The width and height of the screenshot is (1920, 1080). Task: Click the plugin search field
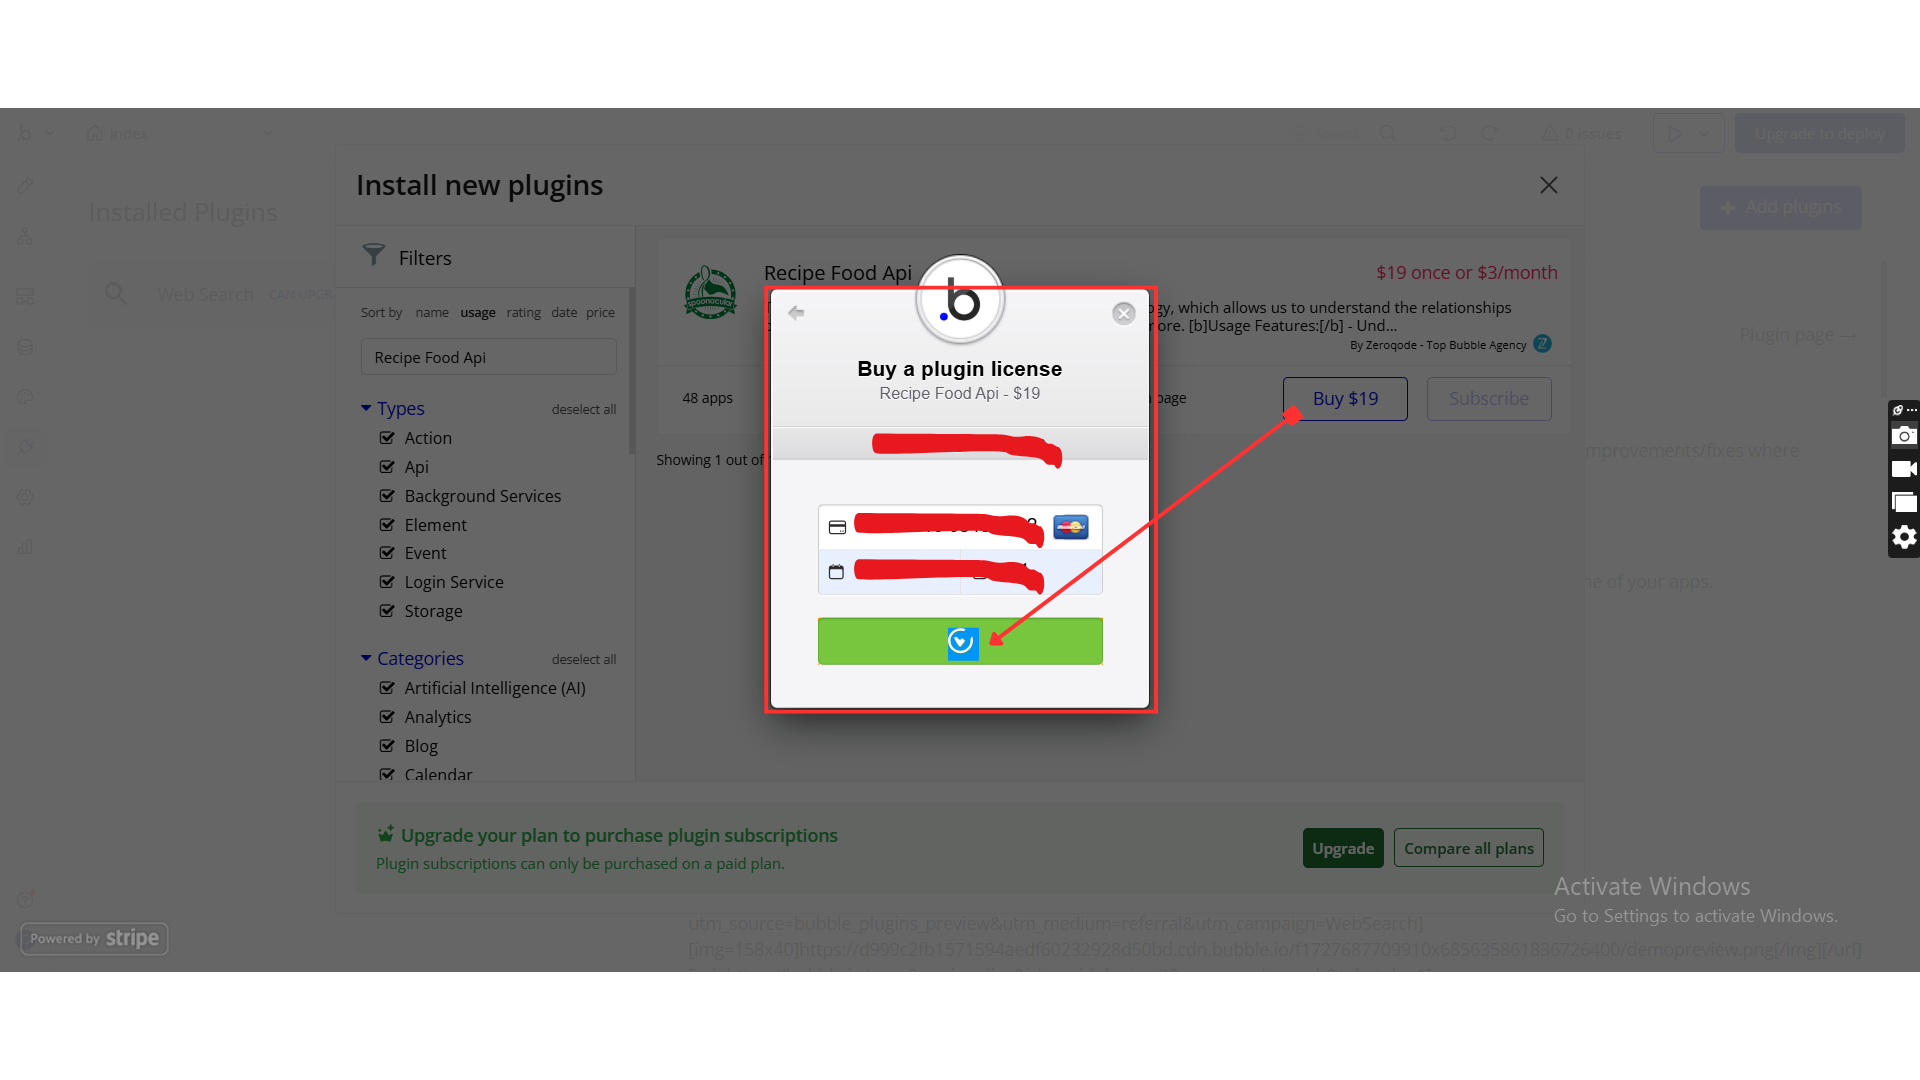488,357
